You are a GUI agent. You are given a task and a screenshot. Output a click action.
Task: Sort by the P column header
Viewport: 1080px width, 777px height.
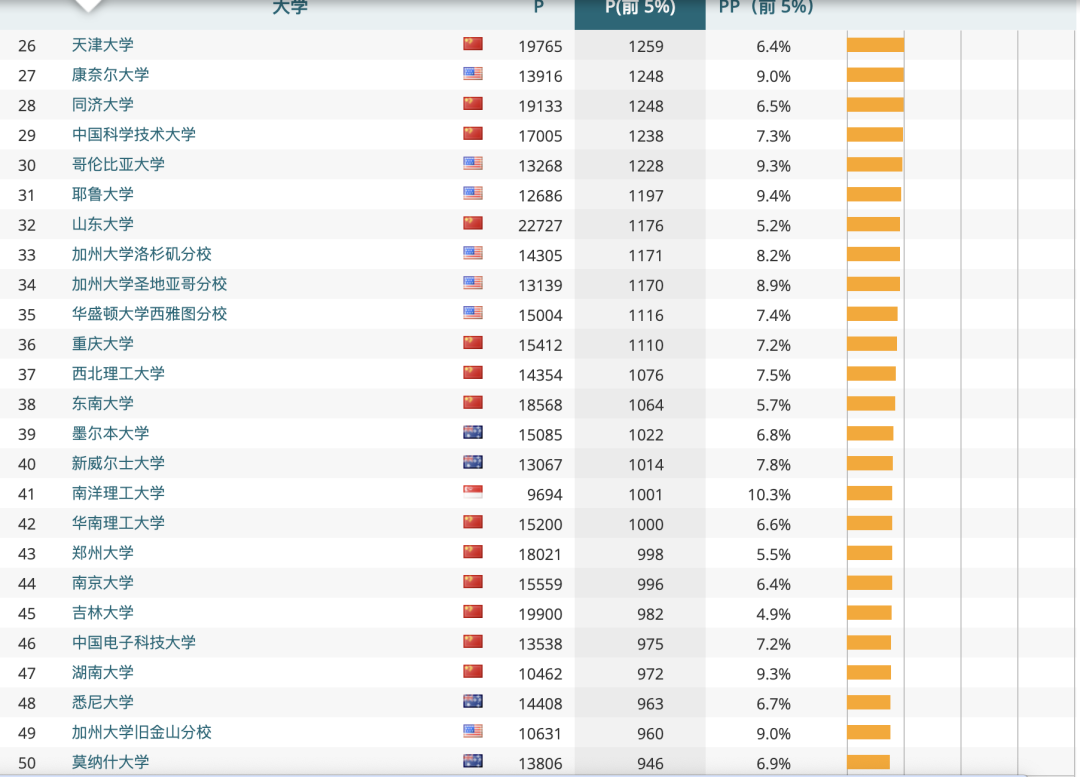coord(539,8)
